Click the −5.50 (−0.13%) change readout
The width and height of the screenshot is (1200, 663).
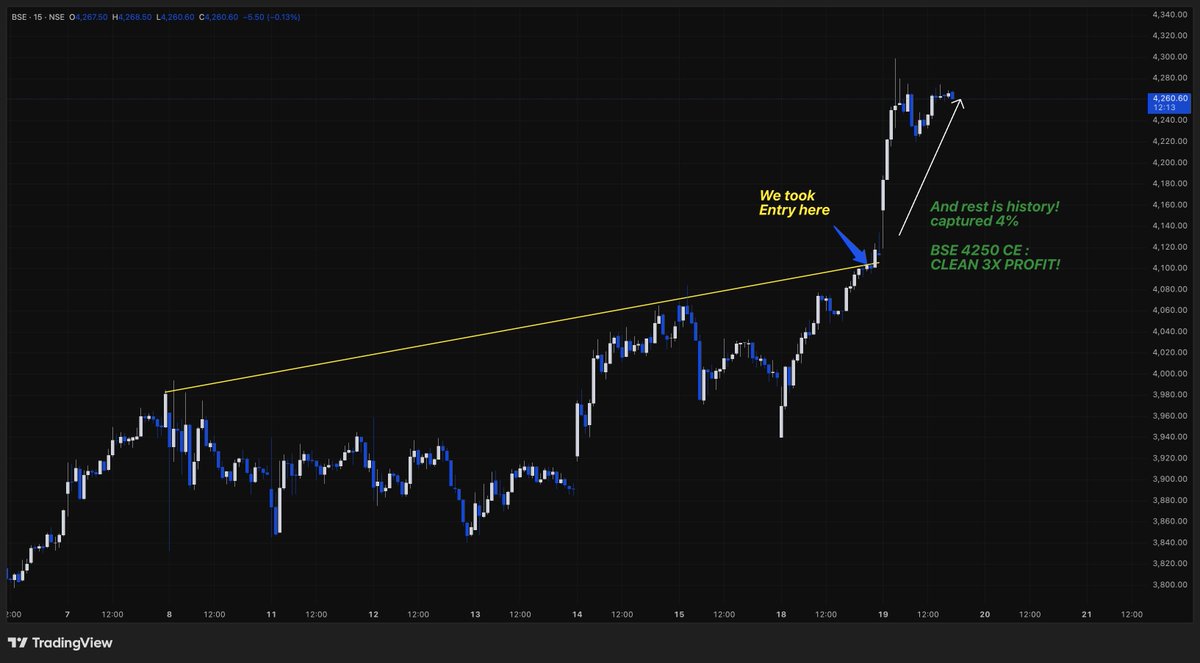[271, 17]
